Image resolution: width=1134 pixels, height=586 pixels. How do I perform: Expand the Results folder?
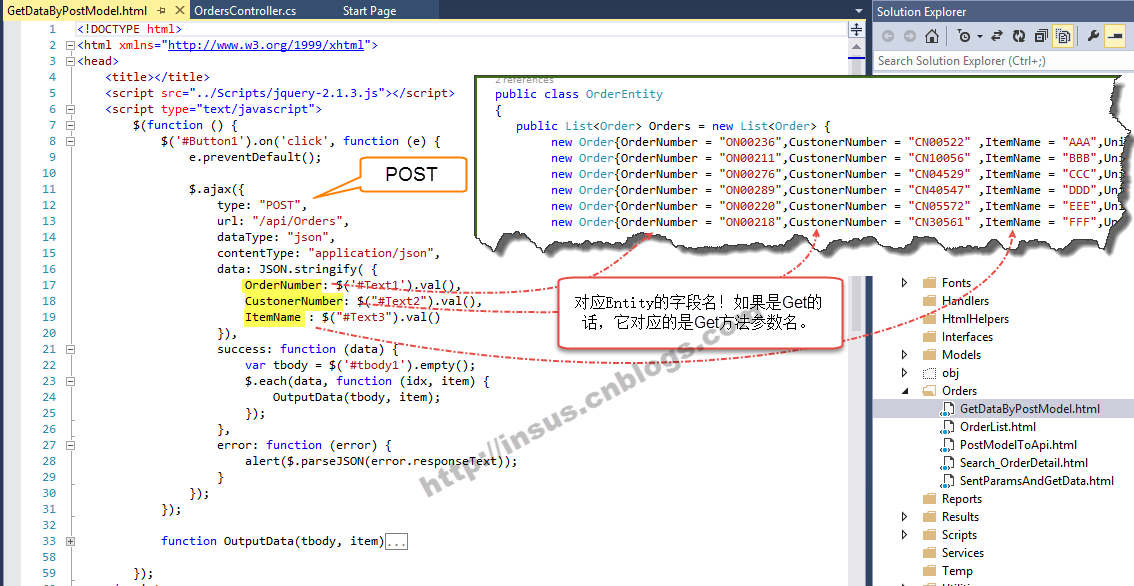pos(905,517)
